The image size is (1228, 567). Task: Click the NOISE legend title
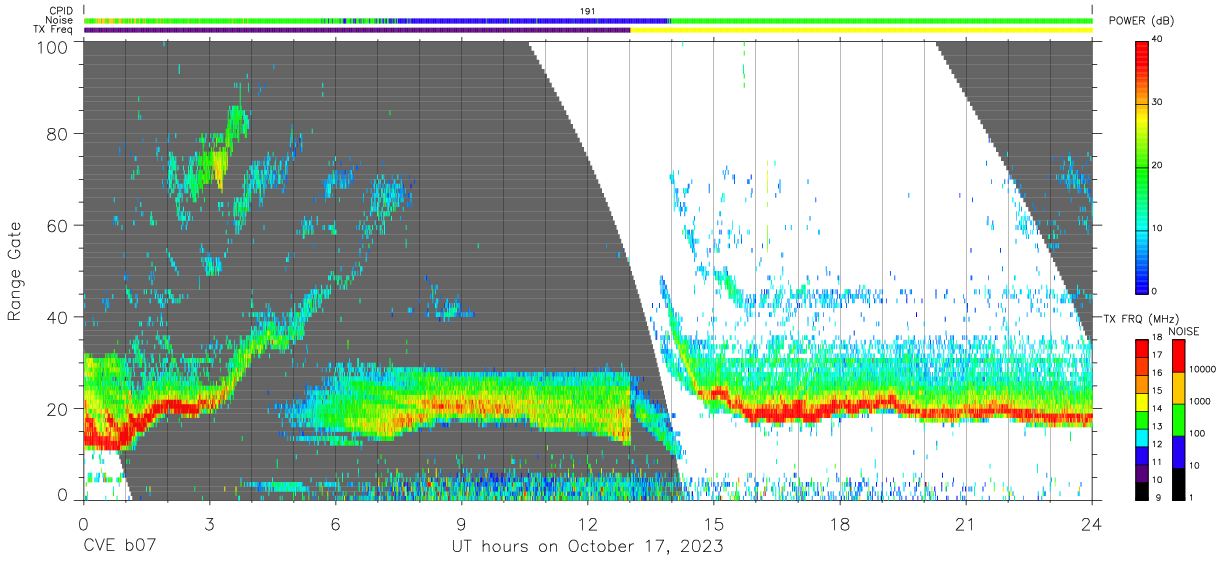pos(1183,331)
